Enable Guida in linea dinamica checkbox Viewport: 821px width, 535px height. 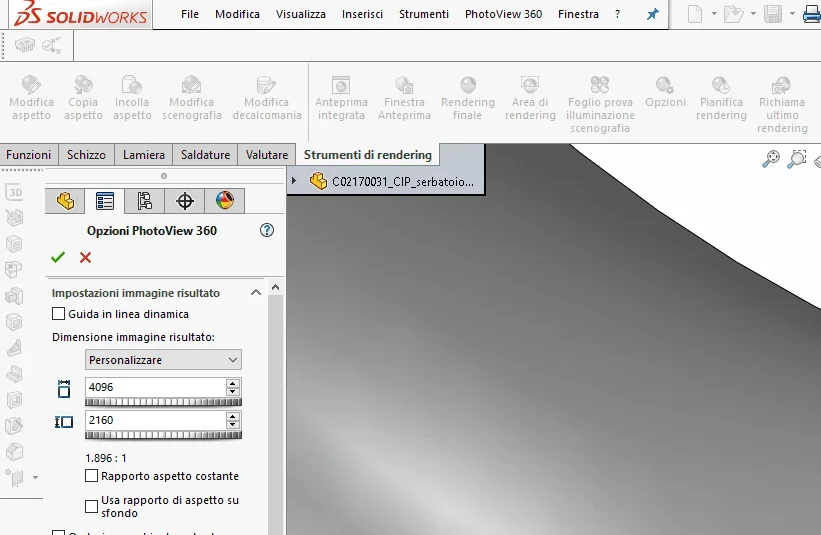click(59, 314)
